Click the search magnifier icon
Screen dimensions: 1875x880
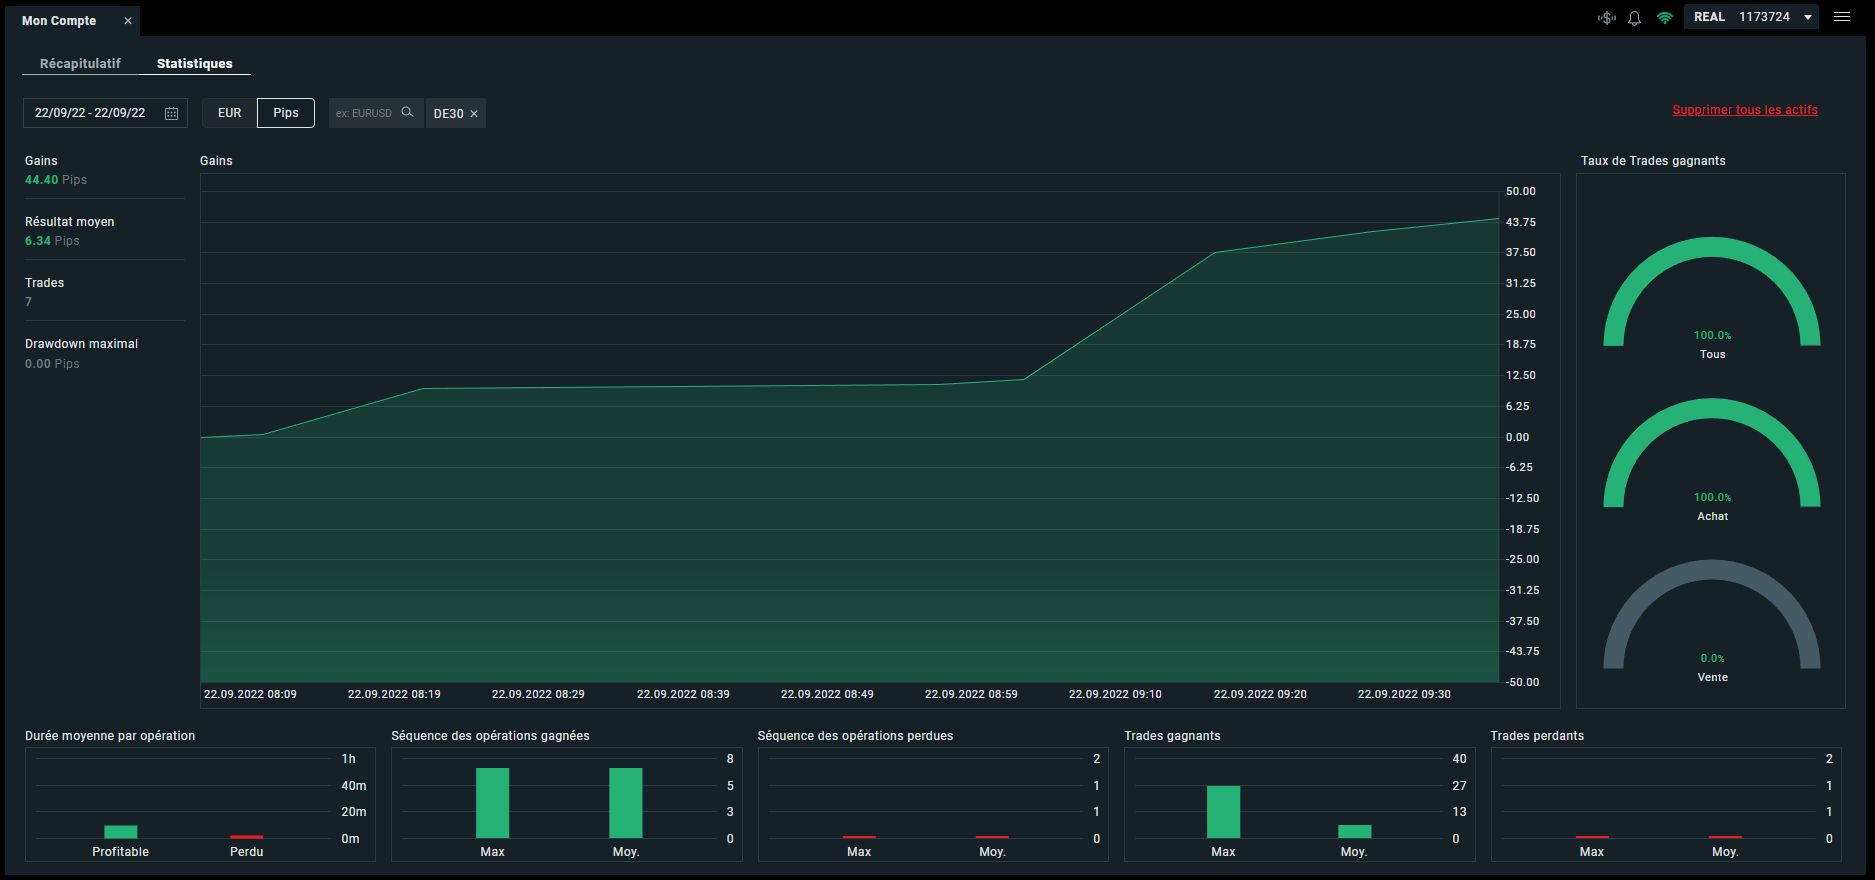tap(407, 112)
